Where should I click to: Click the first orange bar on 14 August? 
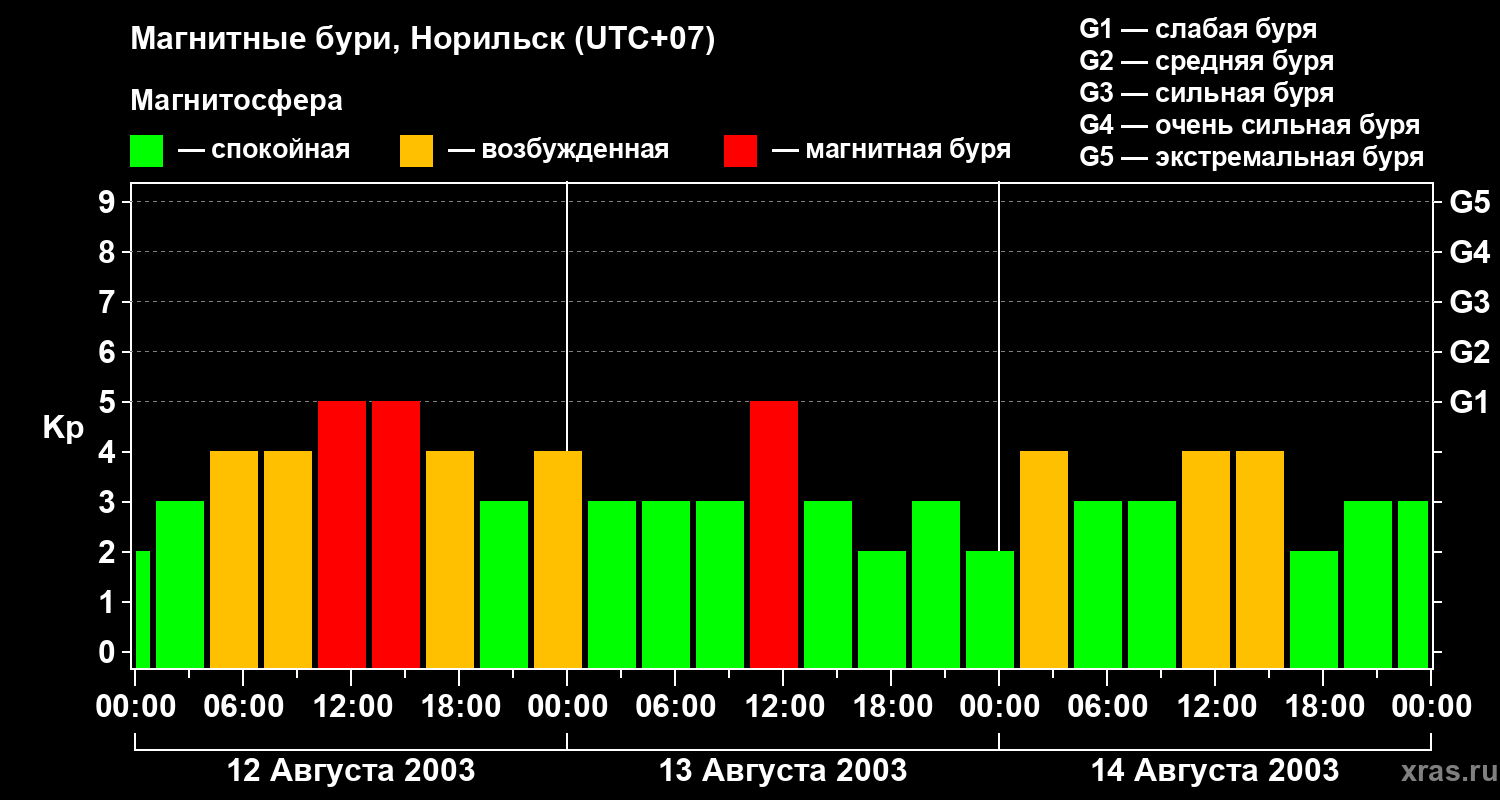click(1044, 559)
